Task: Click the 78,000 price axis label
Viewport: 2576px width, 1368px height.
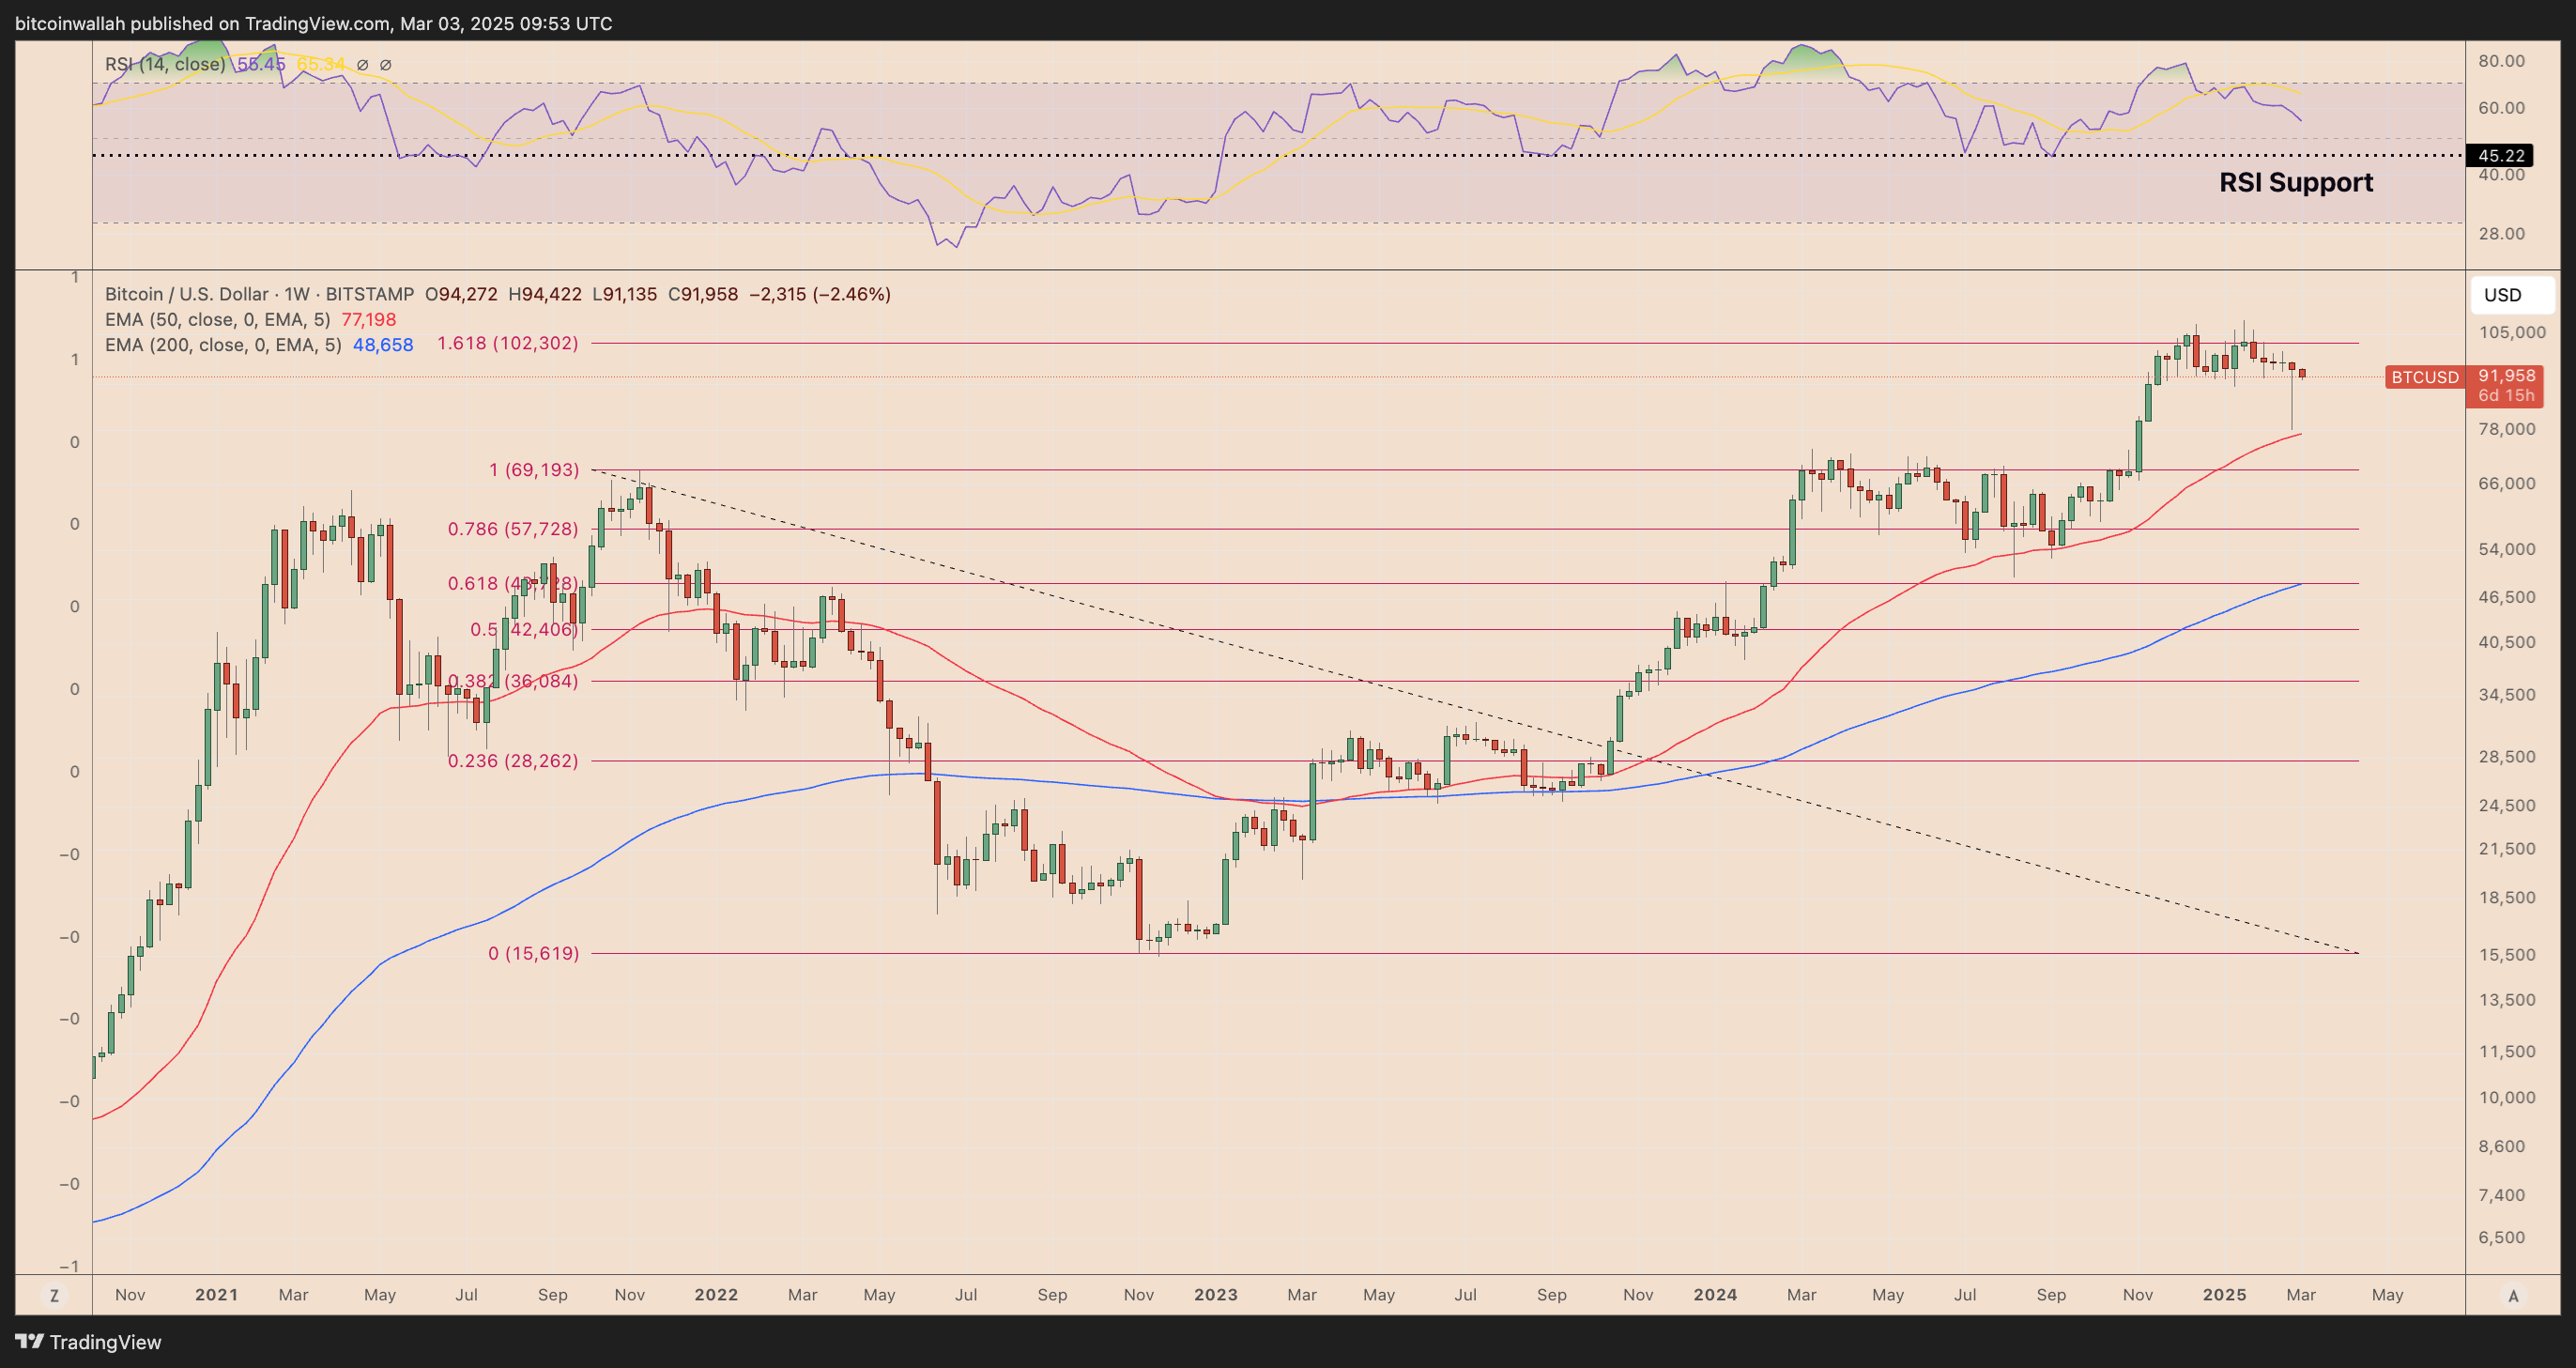Action: coord(2507,429)
